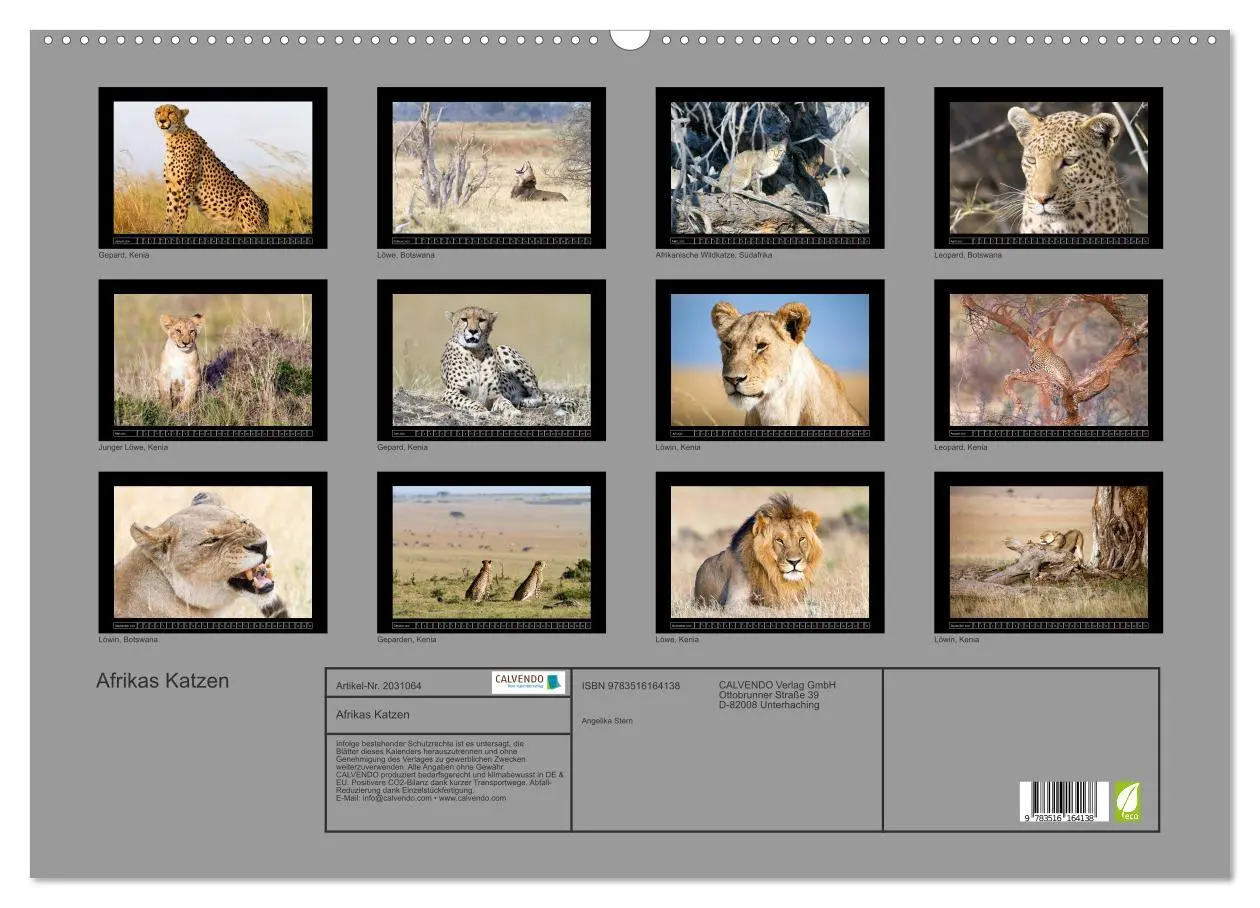Open the leopard close-up portrait photo
This screenshot has height=908, width=1260.
[x=1048, y=167]
